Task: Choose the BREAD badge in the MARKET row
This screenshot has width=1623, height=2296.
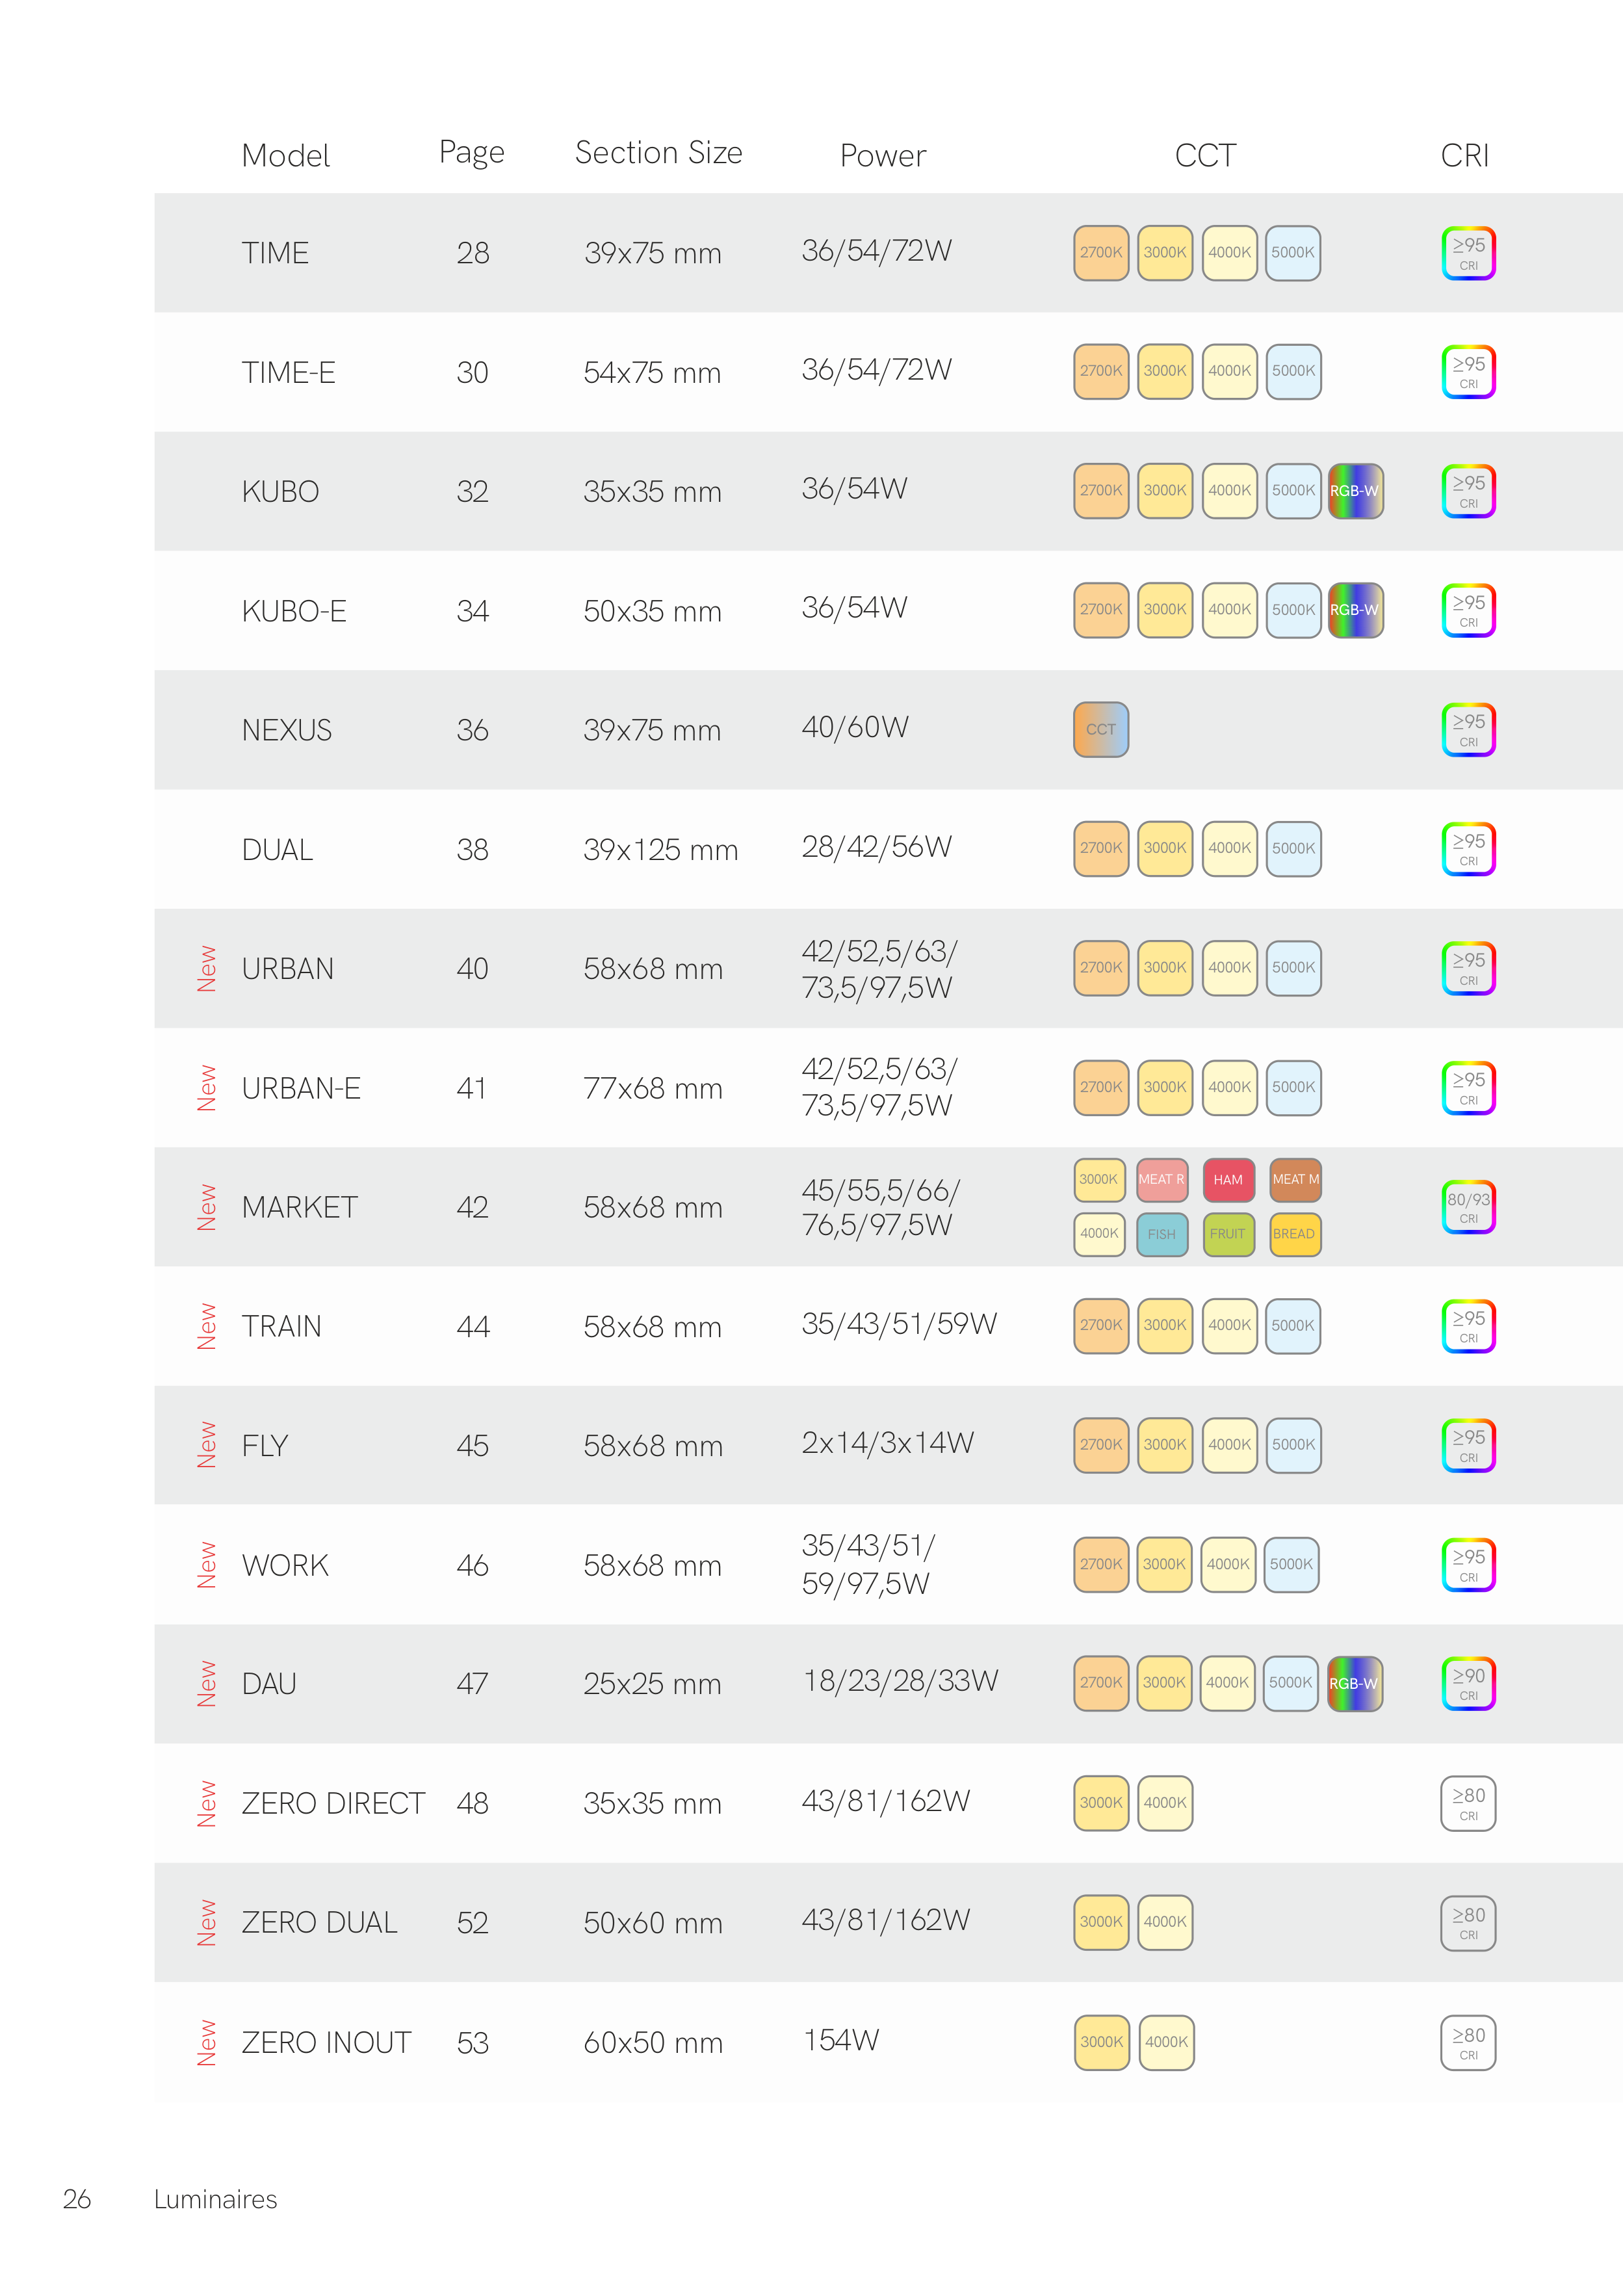Action: coord(1294,1234)
